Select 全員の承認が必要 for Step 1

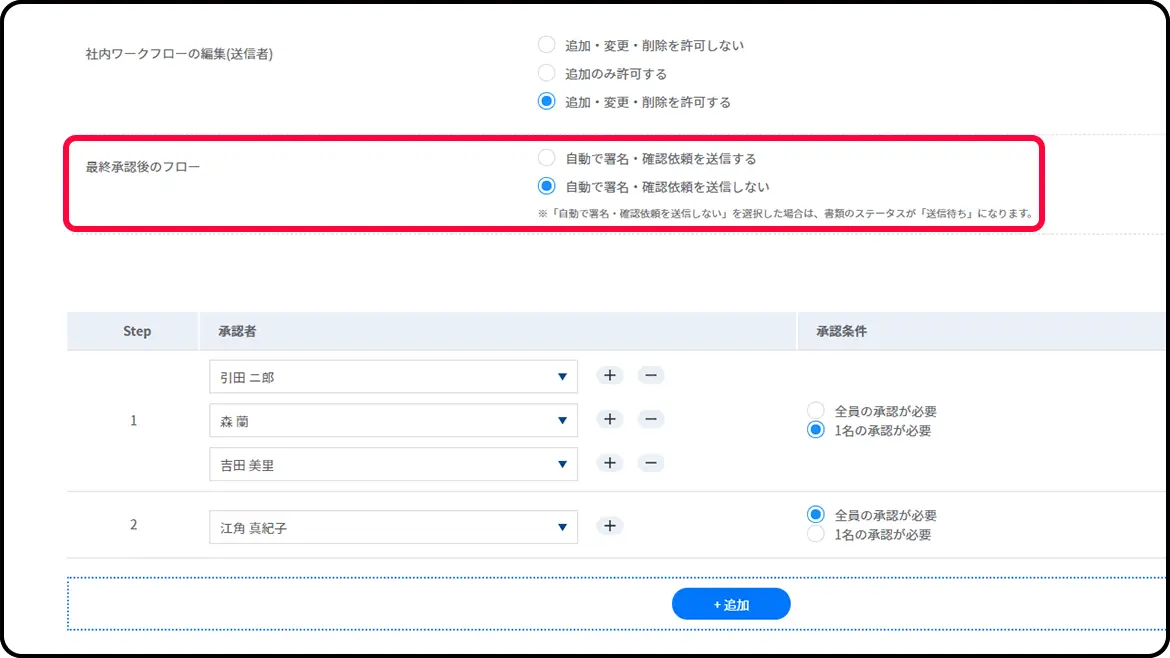point(816,411)
